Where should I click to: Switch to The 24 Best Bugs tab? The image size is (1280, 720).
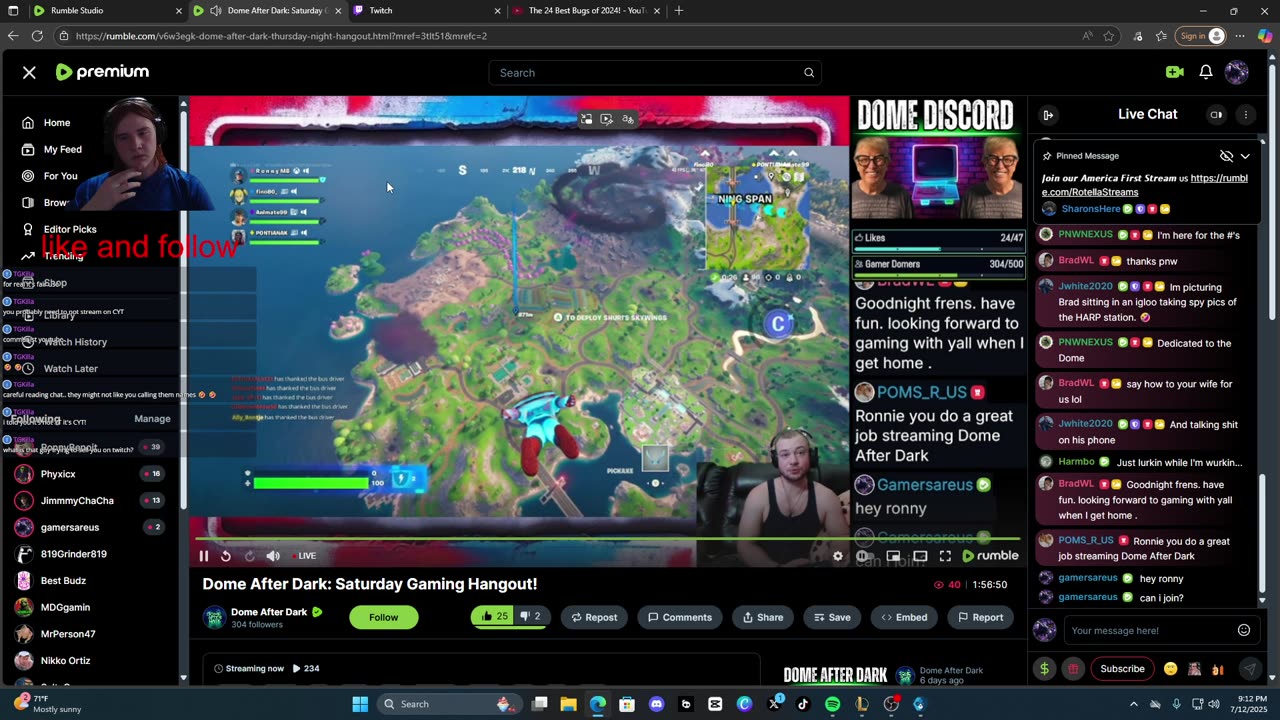586,11
